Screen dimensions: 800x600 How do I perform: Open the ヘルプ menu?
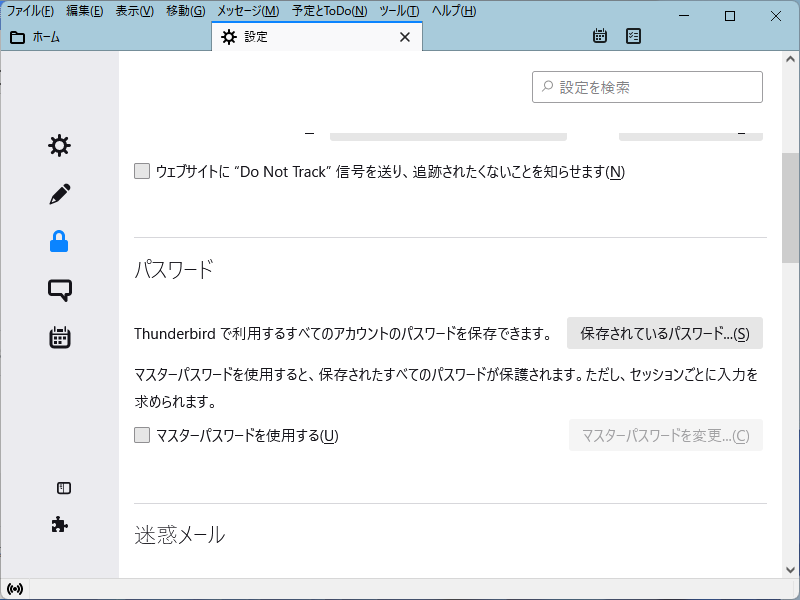tap(454, 11)
